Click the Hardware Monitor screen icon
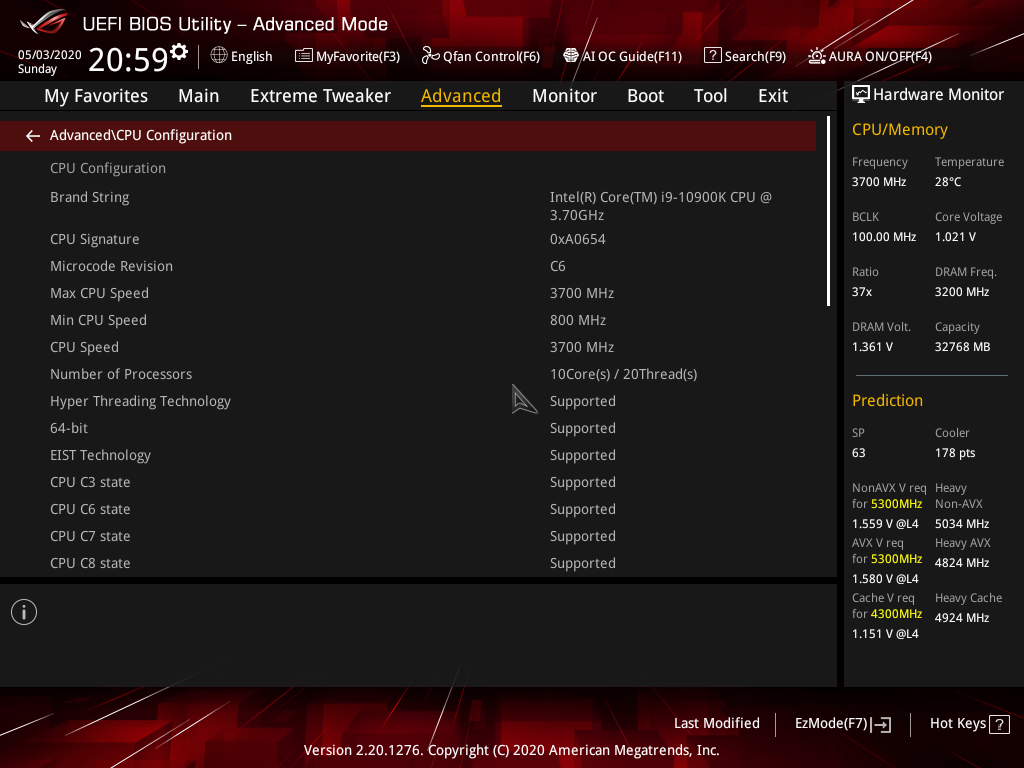 coord(861,95)
